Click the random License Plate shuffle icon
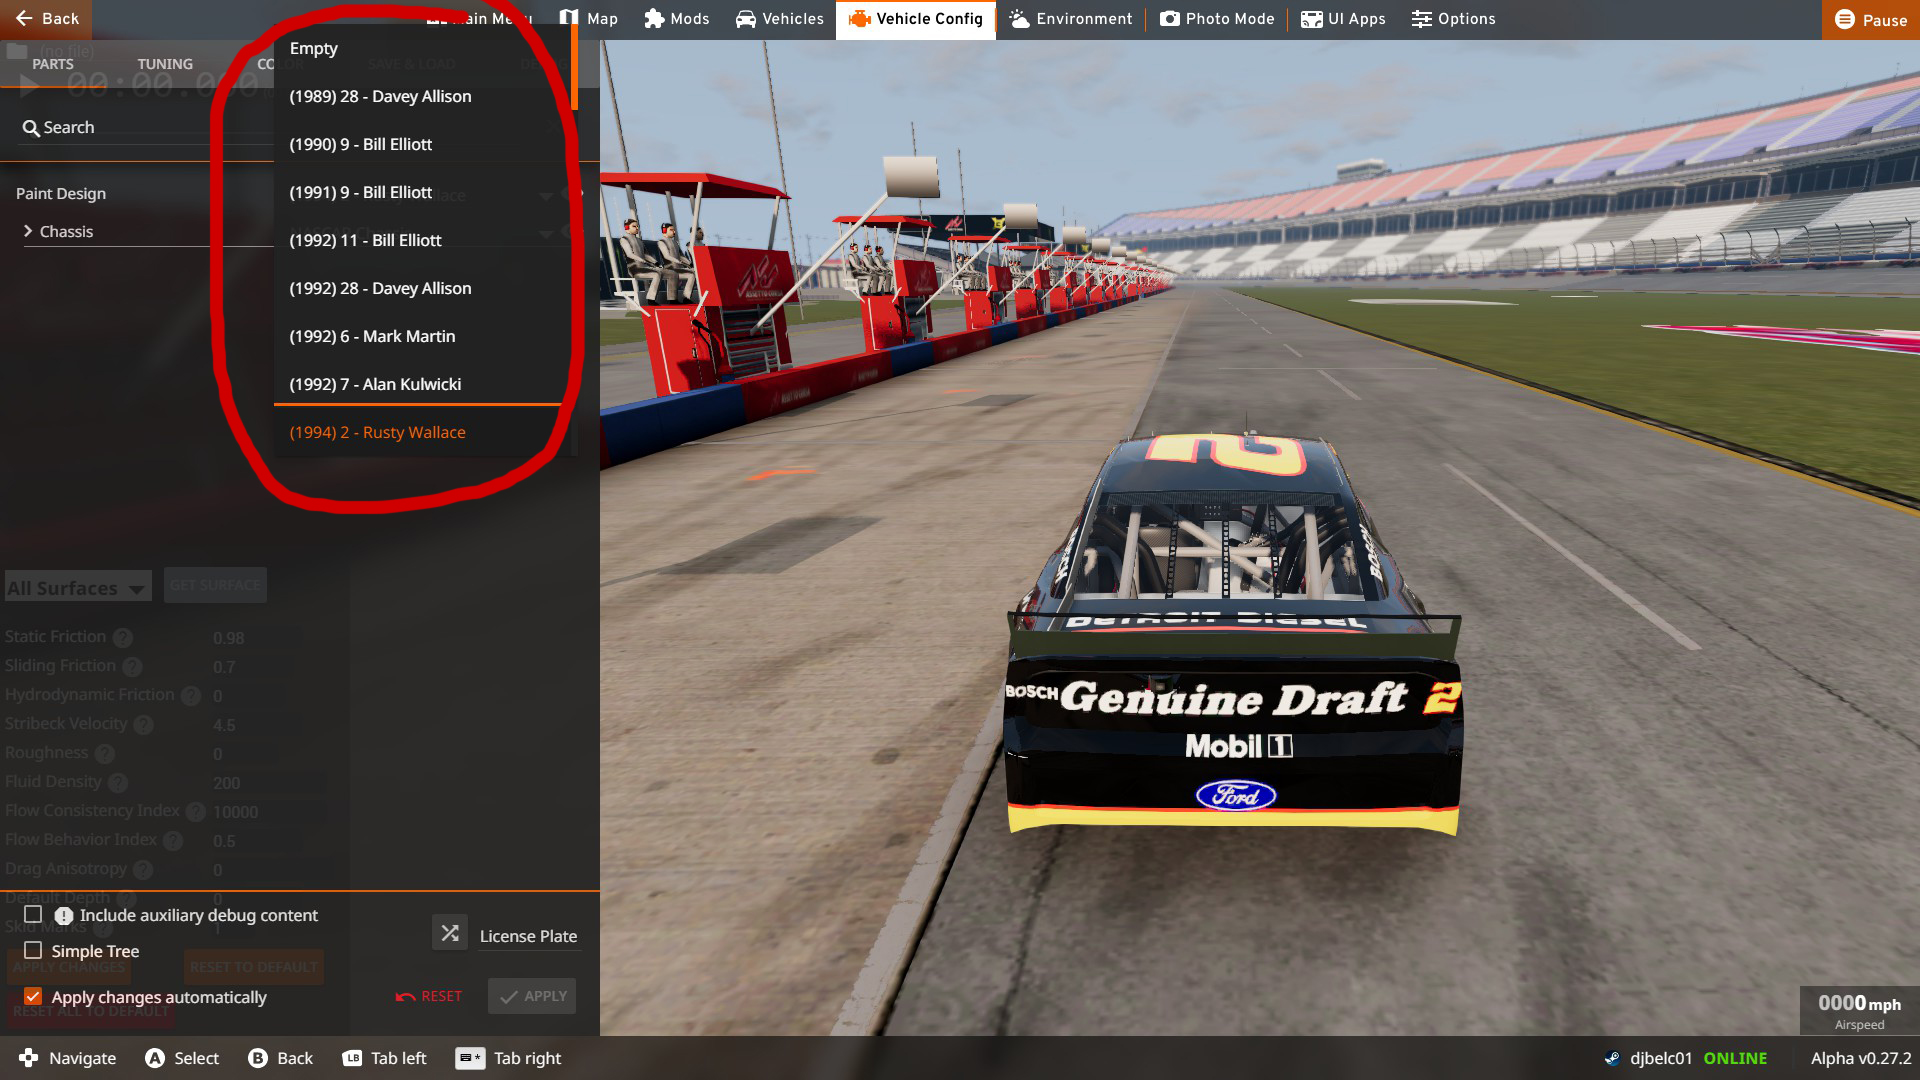Image resolution: width=1920 pixels, height=1080 pixels. [x=450, y=933]
